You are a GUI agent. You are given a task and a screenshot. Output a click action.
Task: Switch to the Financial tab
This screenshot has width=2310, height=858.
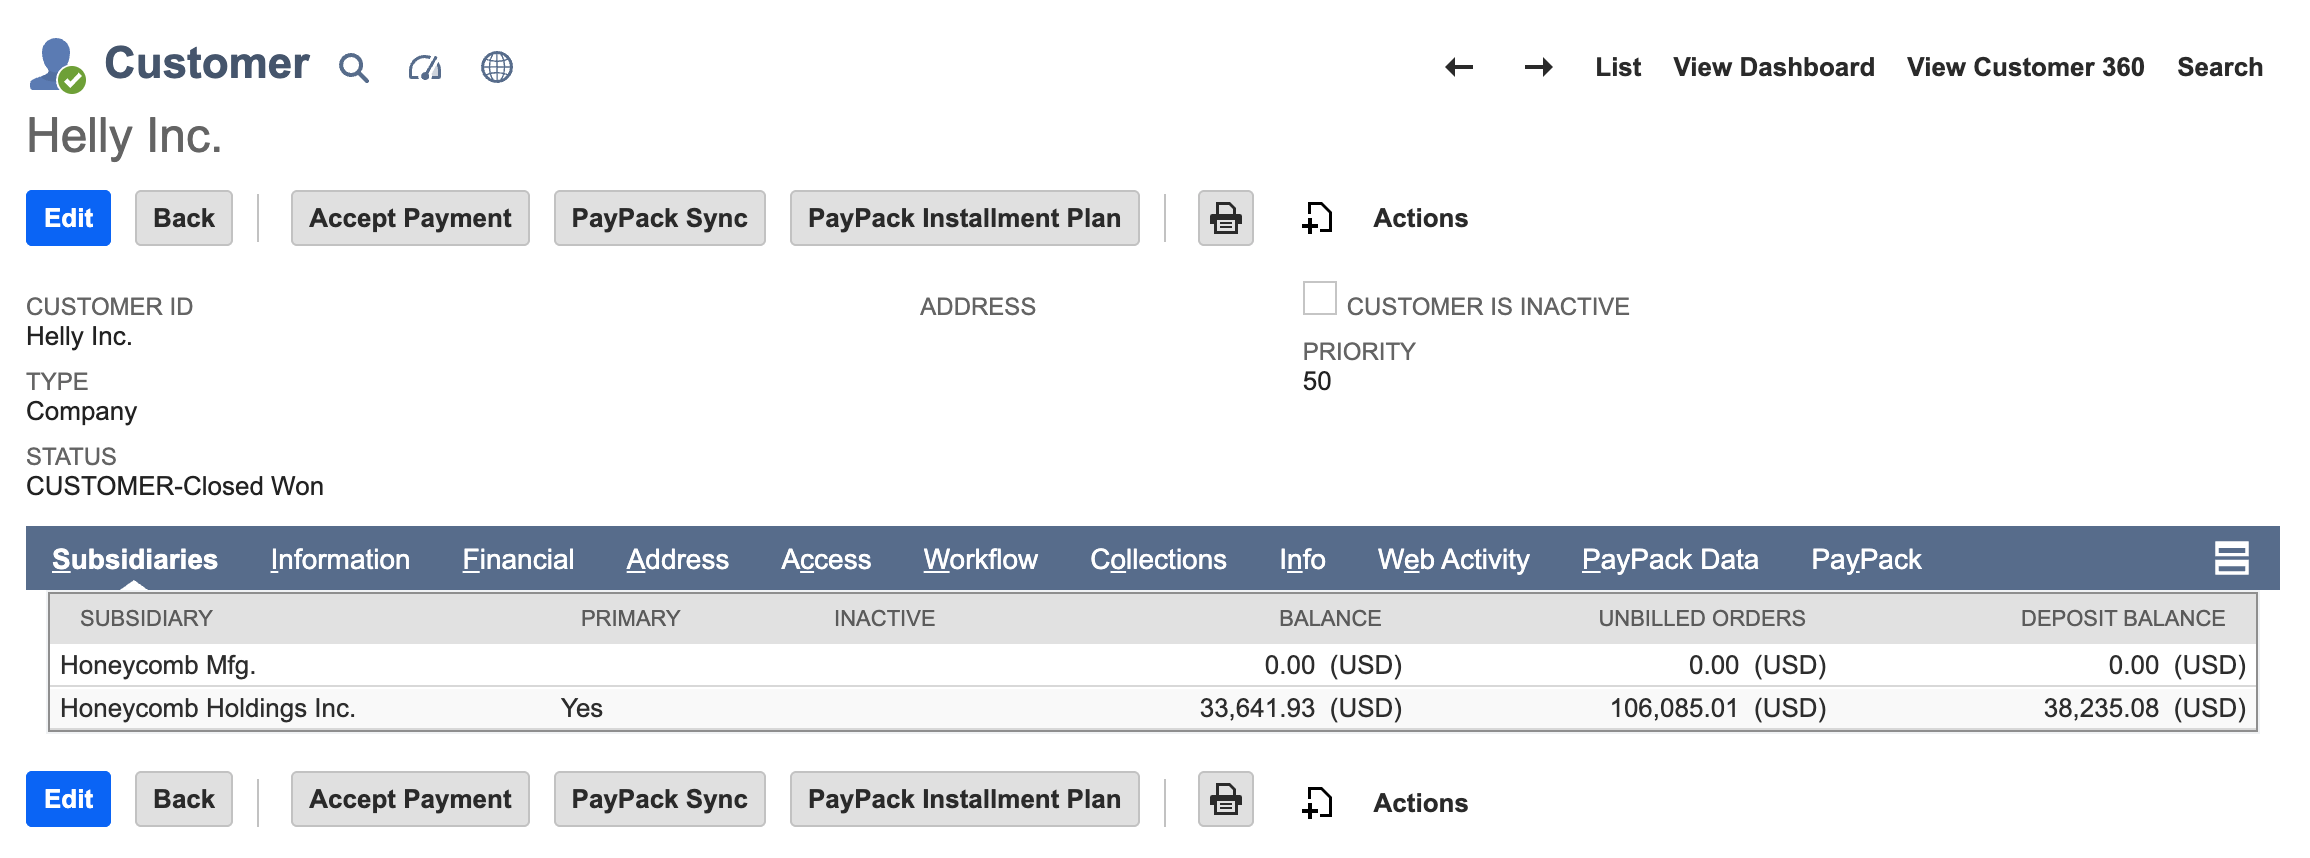click(518, 559)
